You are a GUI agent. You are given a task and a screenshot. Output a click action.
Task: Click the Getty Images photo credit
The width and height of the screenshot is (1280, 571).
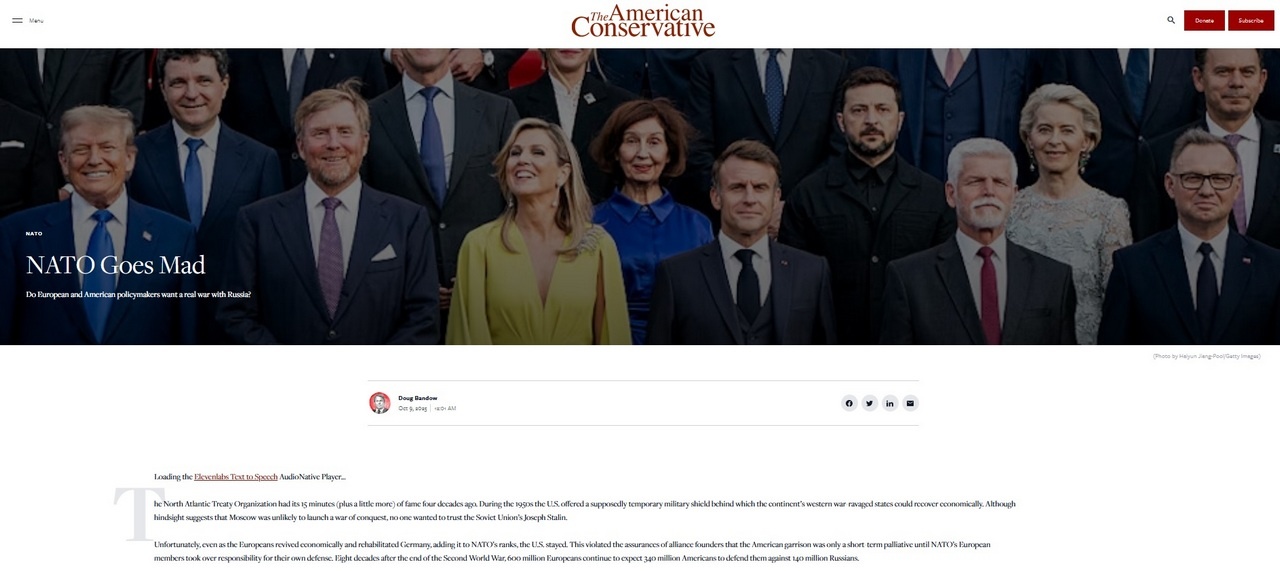(1206, 356)
